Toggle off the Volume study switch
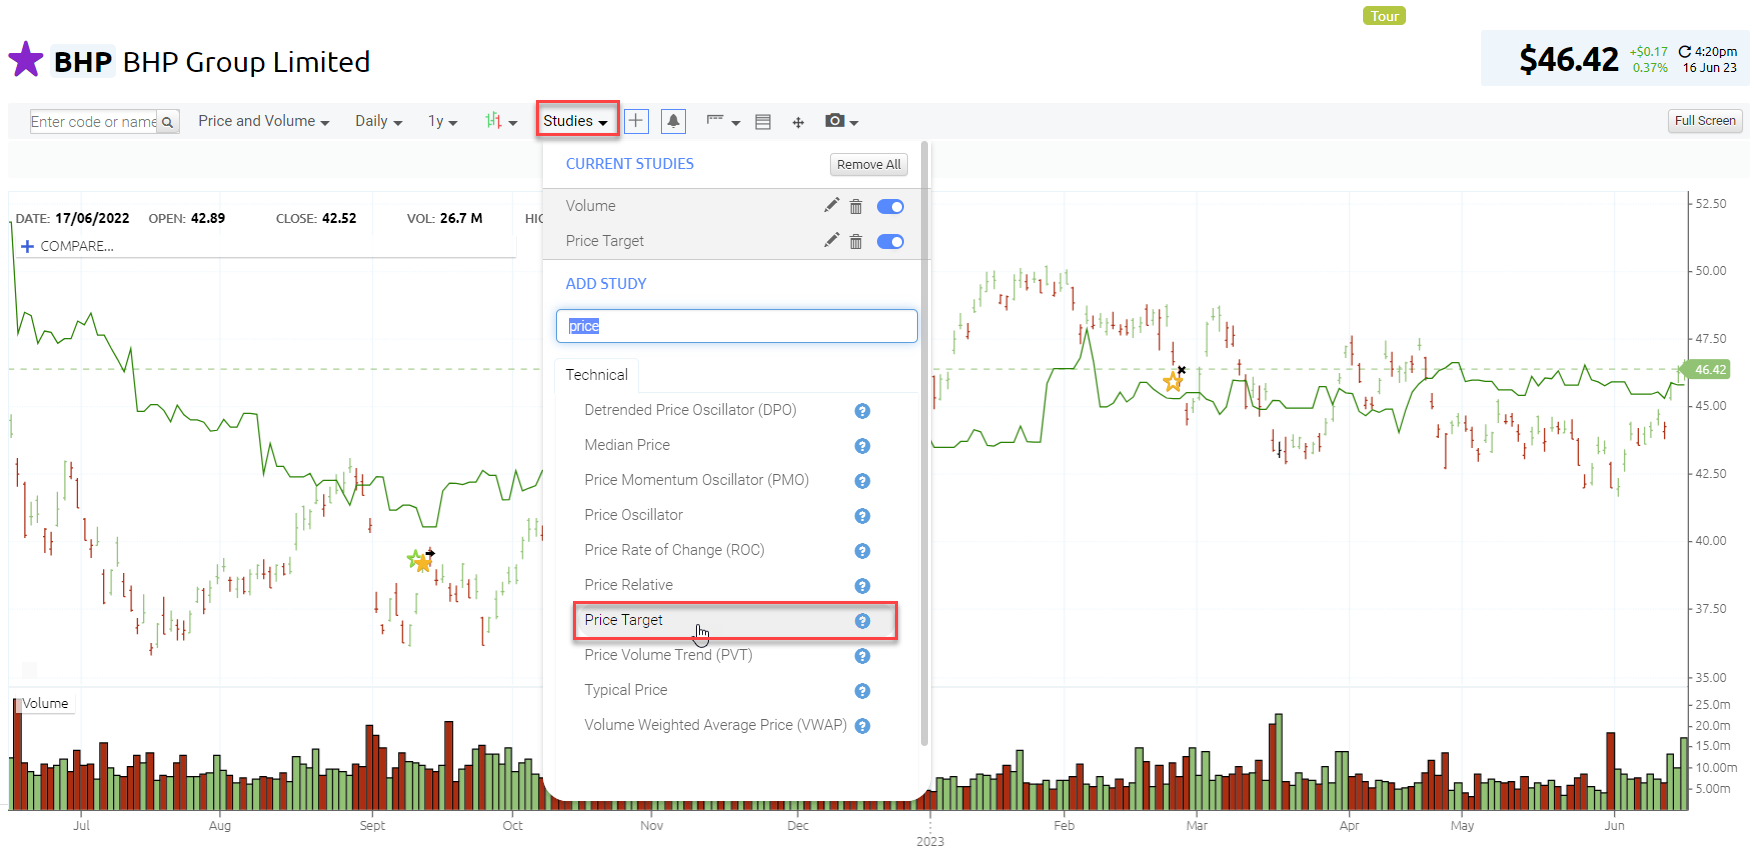 [x=890, y=207]
